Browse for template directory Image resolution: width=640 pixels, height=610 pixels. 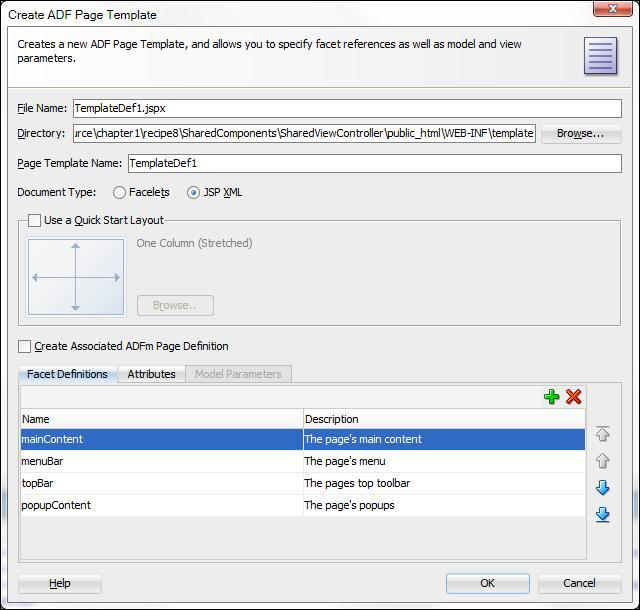pyautogui.click(x=581, y=134)
